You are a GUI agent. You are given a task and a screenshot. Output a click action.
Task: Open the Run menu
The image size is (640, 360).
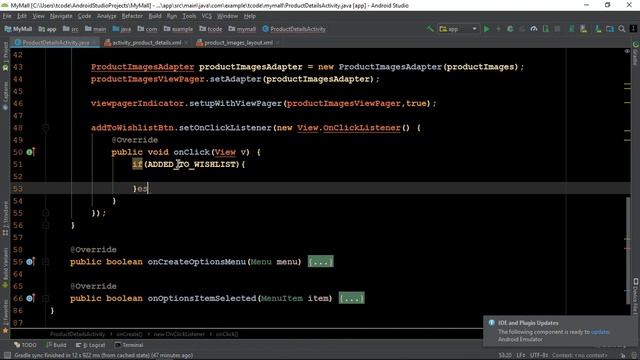(x=172, y=16)
